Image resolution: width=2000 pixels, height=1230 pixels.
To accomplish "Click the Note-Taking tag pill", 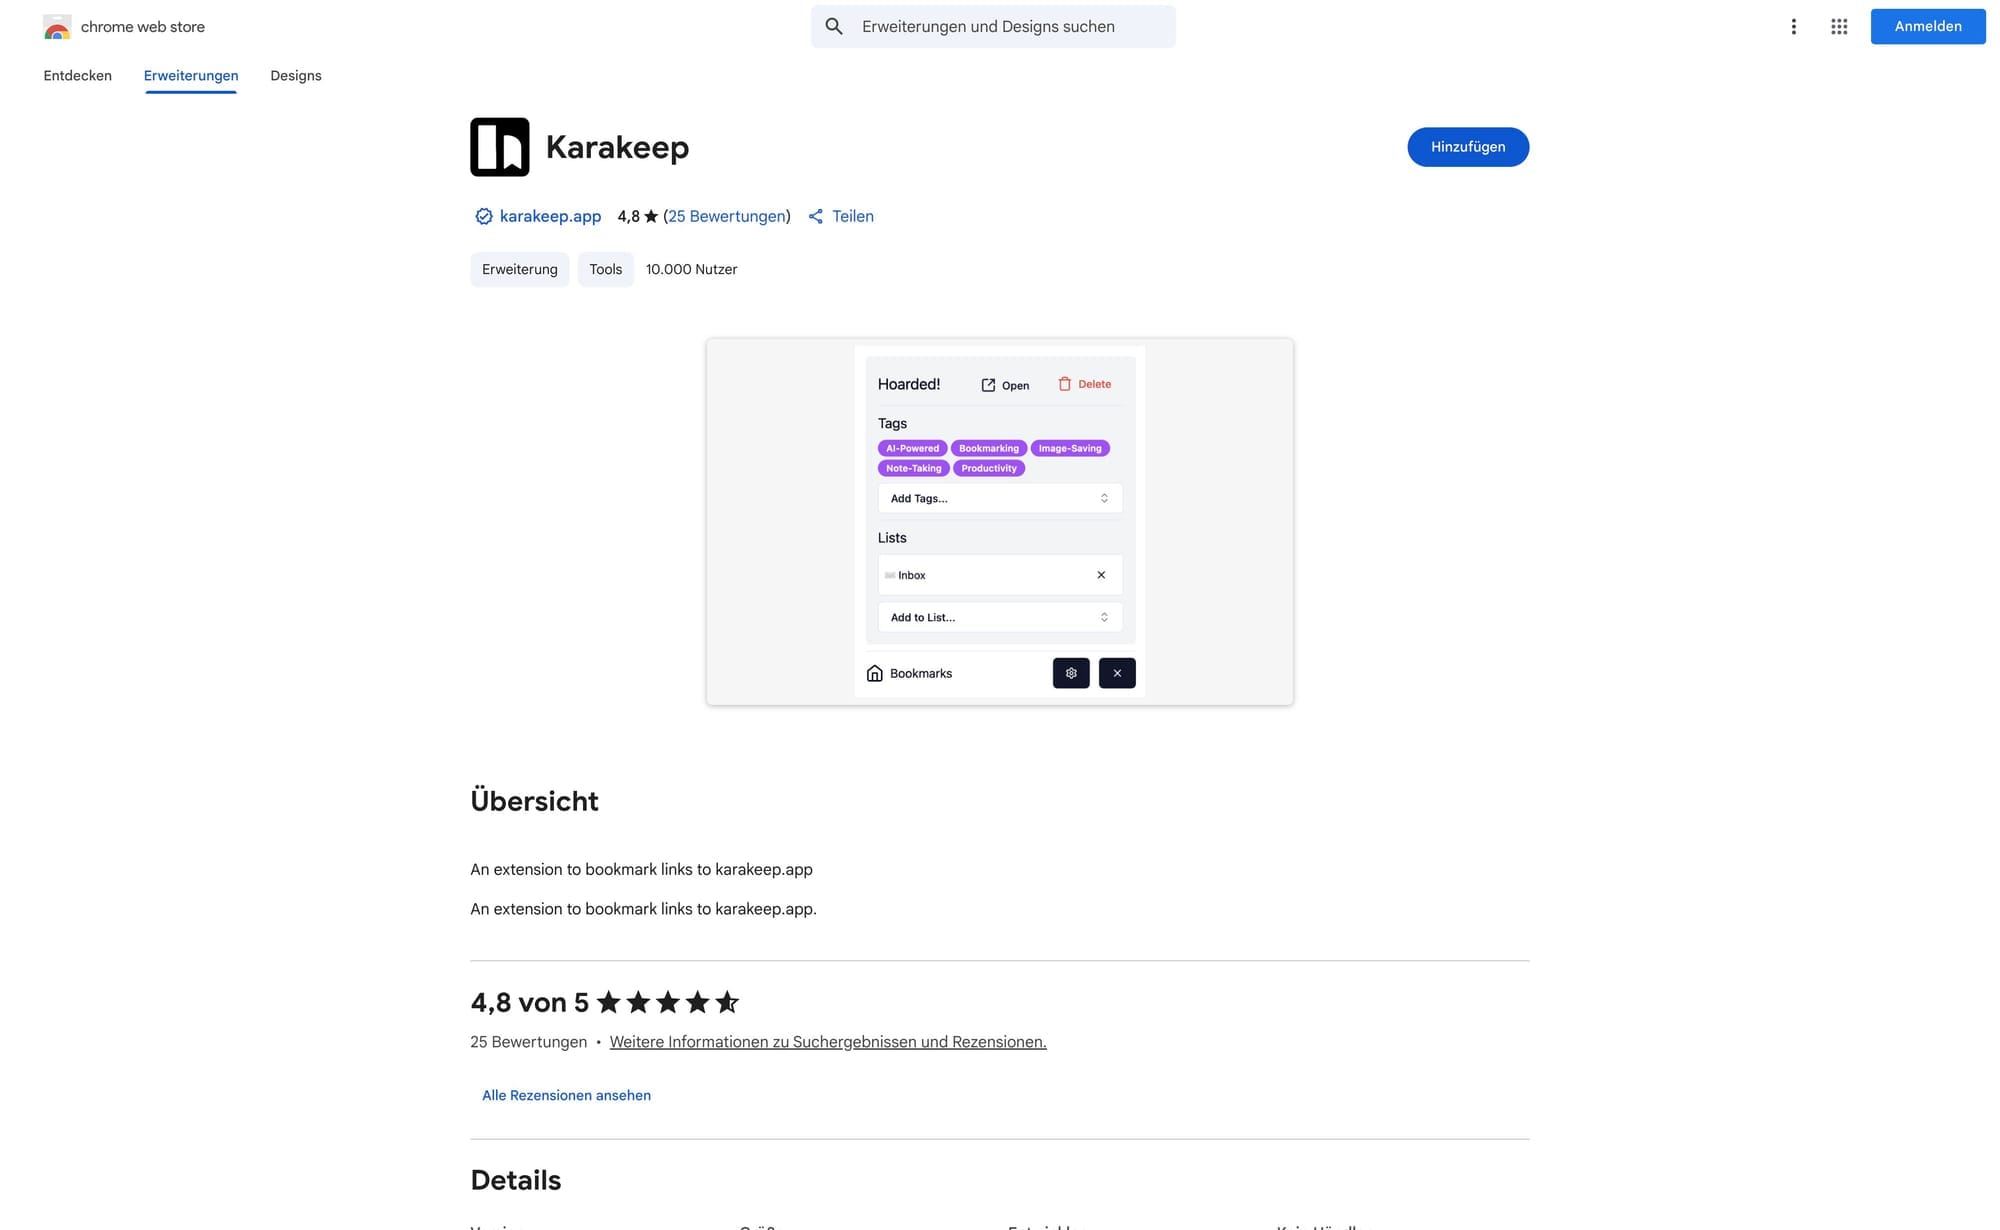I will [x=914, y=468].
